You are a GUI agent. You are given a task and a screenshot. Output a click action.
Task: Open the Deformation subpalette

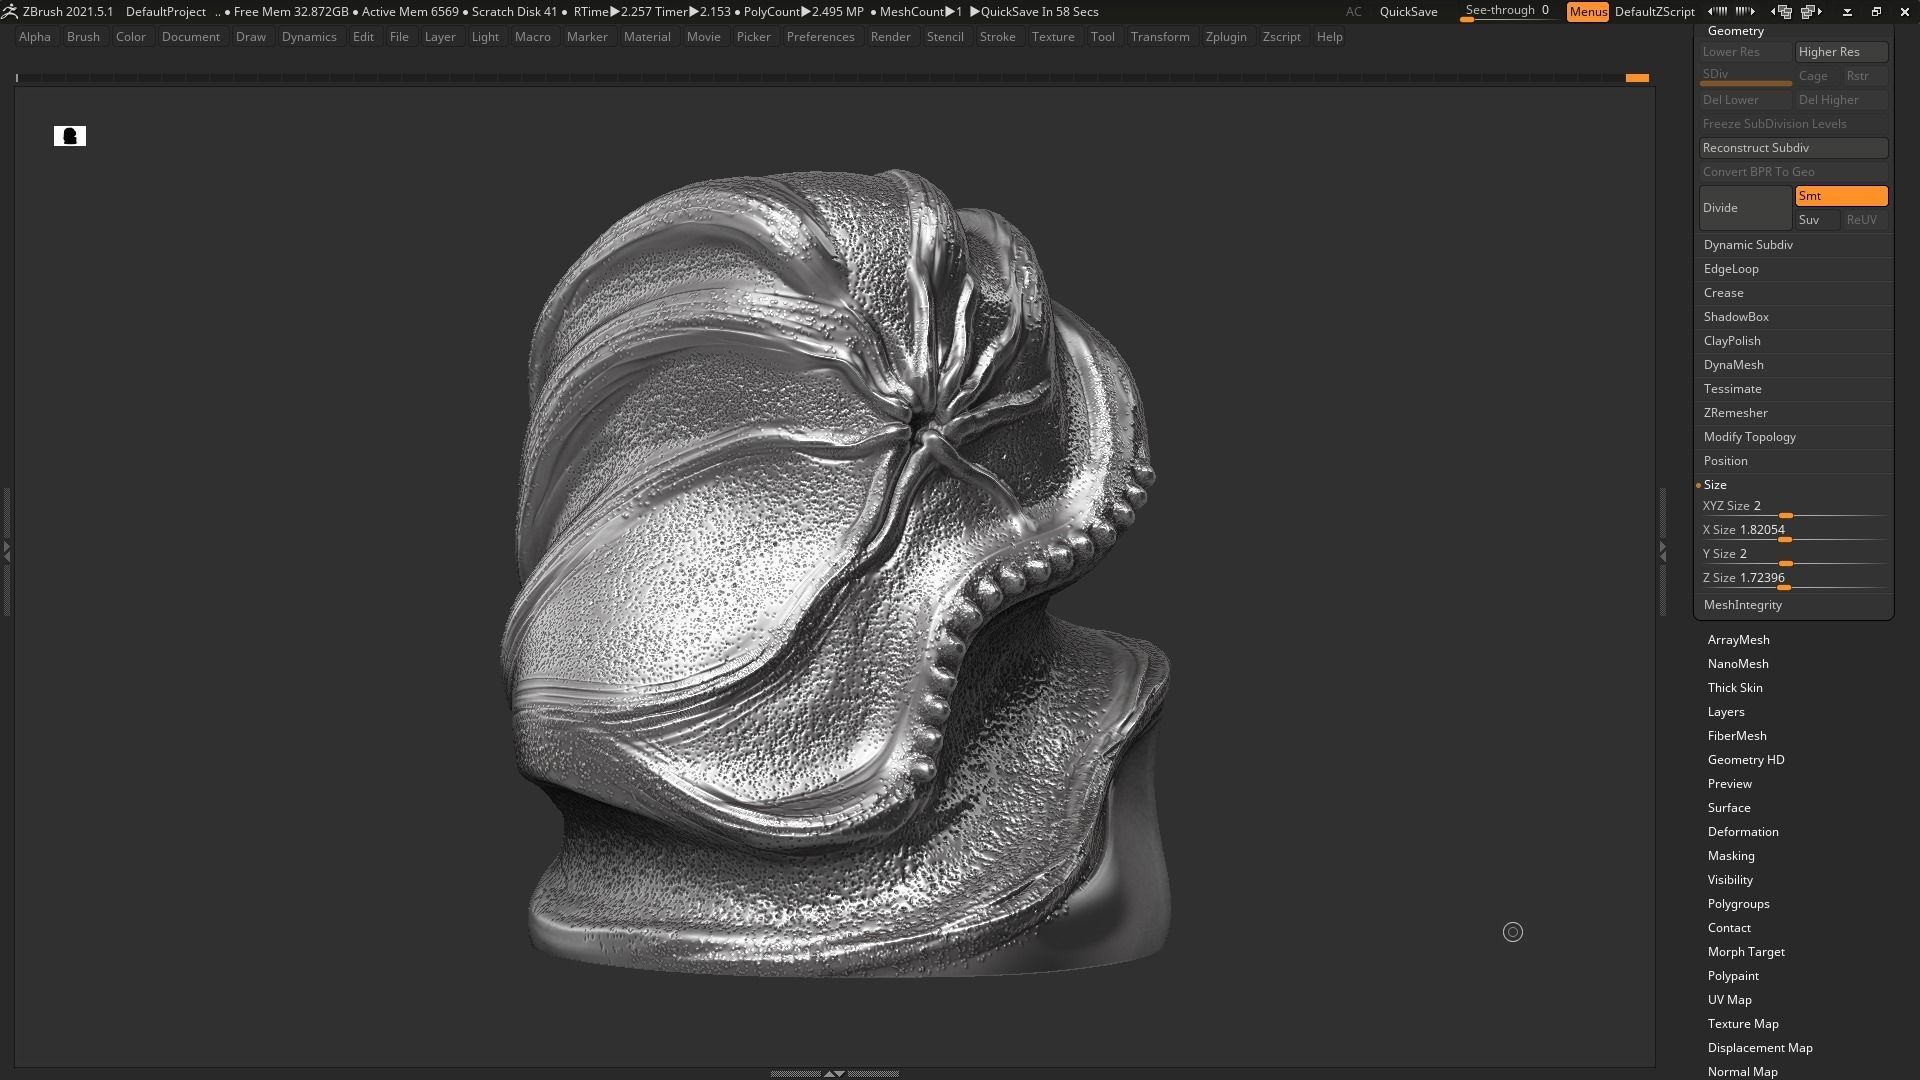1743,832
